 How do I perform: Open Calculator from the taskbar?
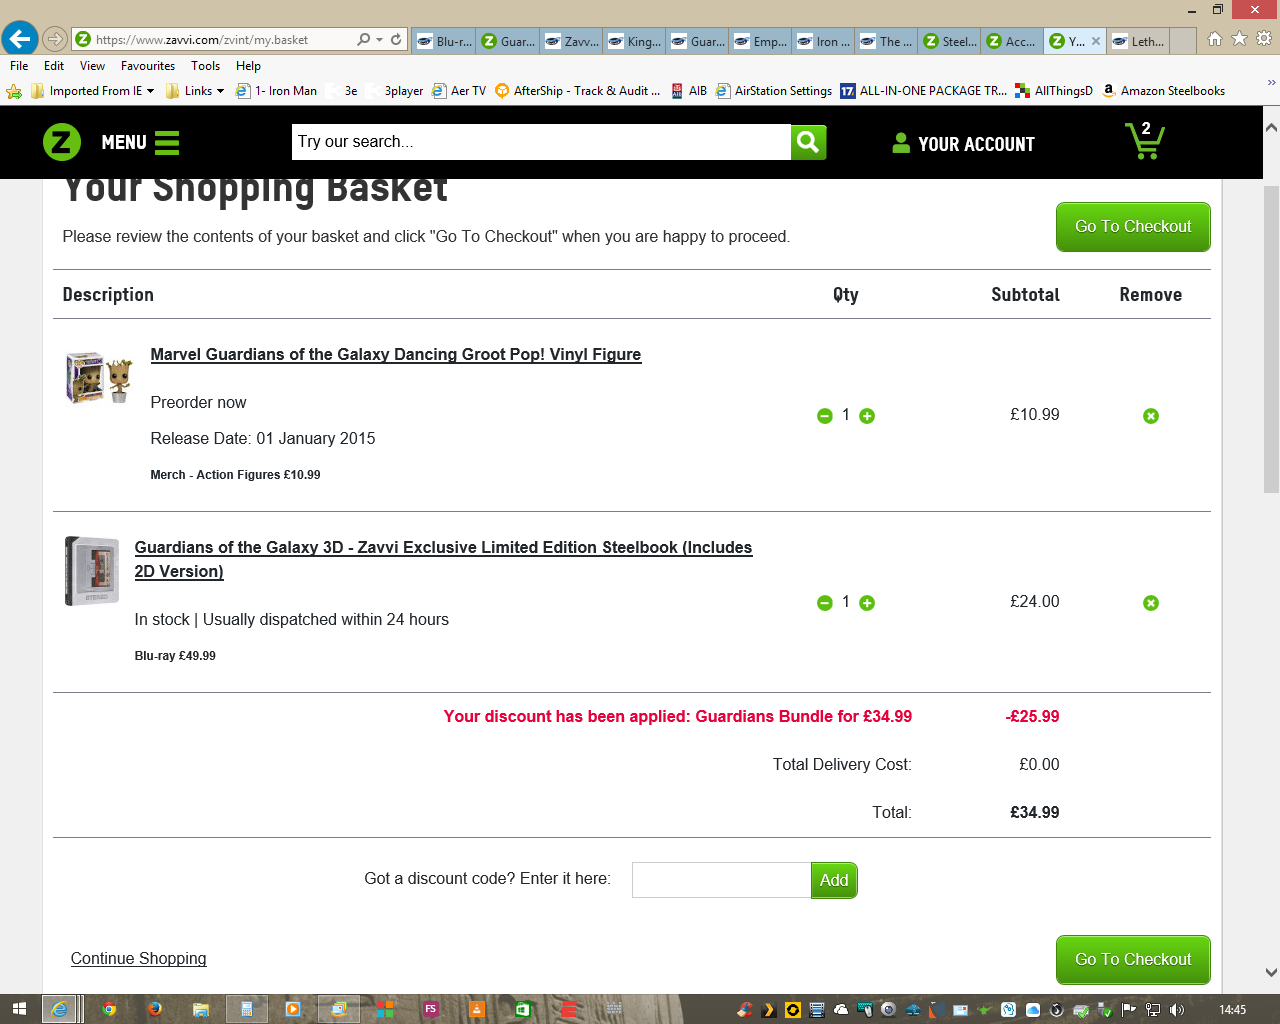(x=246, y=1009)
